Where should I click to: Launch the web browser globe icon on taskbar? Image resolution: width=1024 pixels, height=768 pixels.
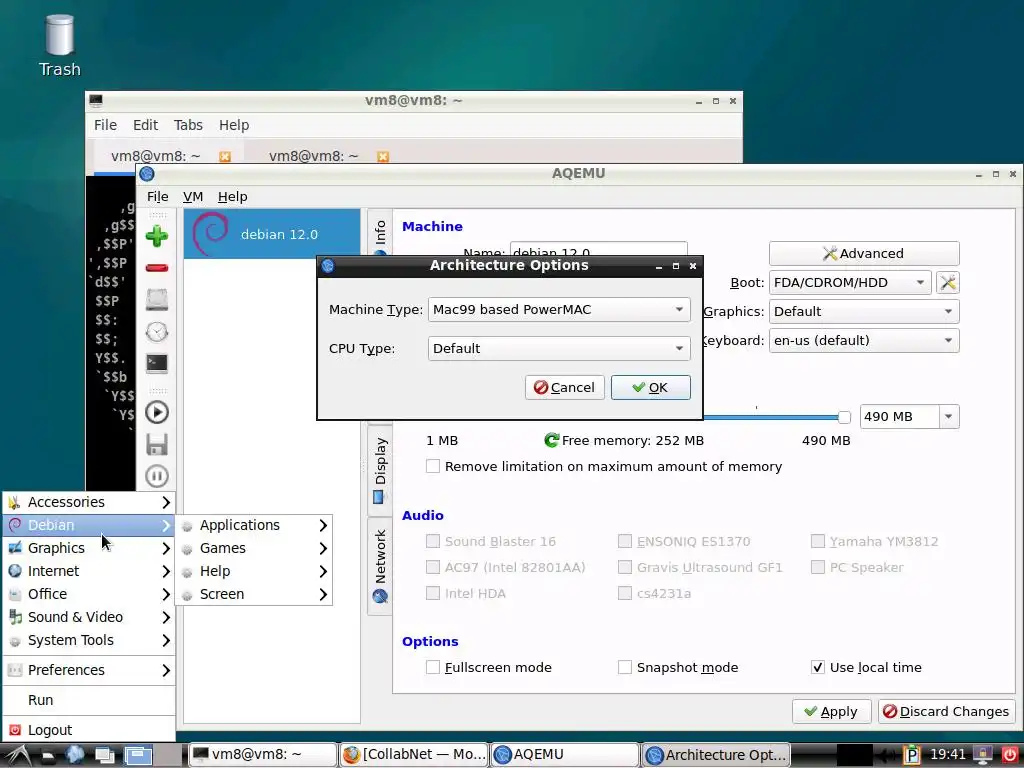point(74,755)
